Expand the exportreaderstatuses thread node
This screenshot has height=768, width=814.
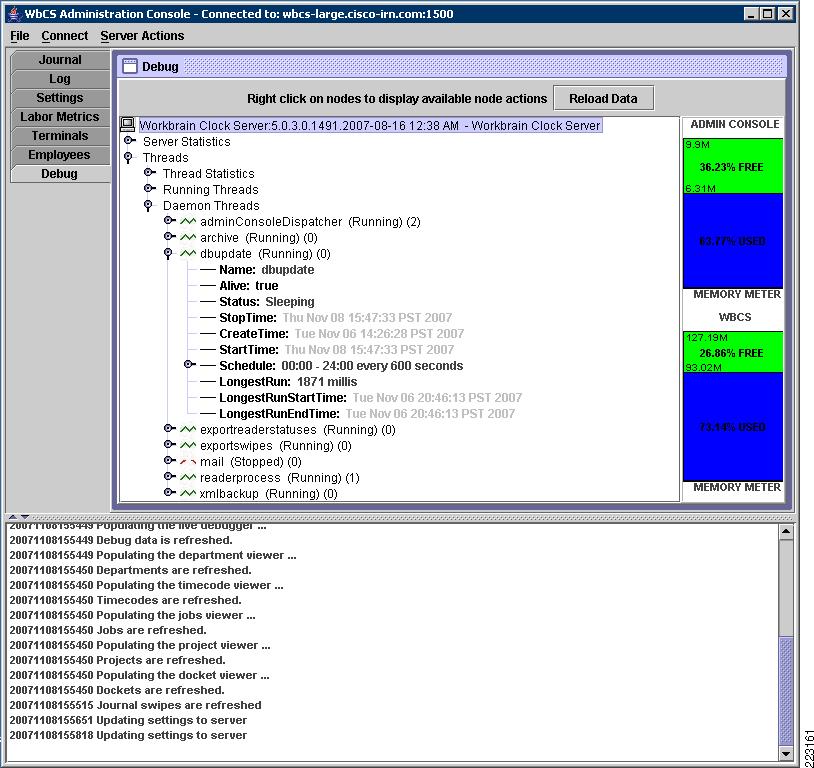pyautogui.click(x=169, y=429)
